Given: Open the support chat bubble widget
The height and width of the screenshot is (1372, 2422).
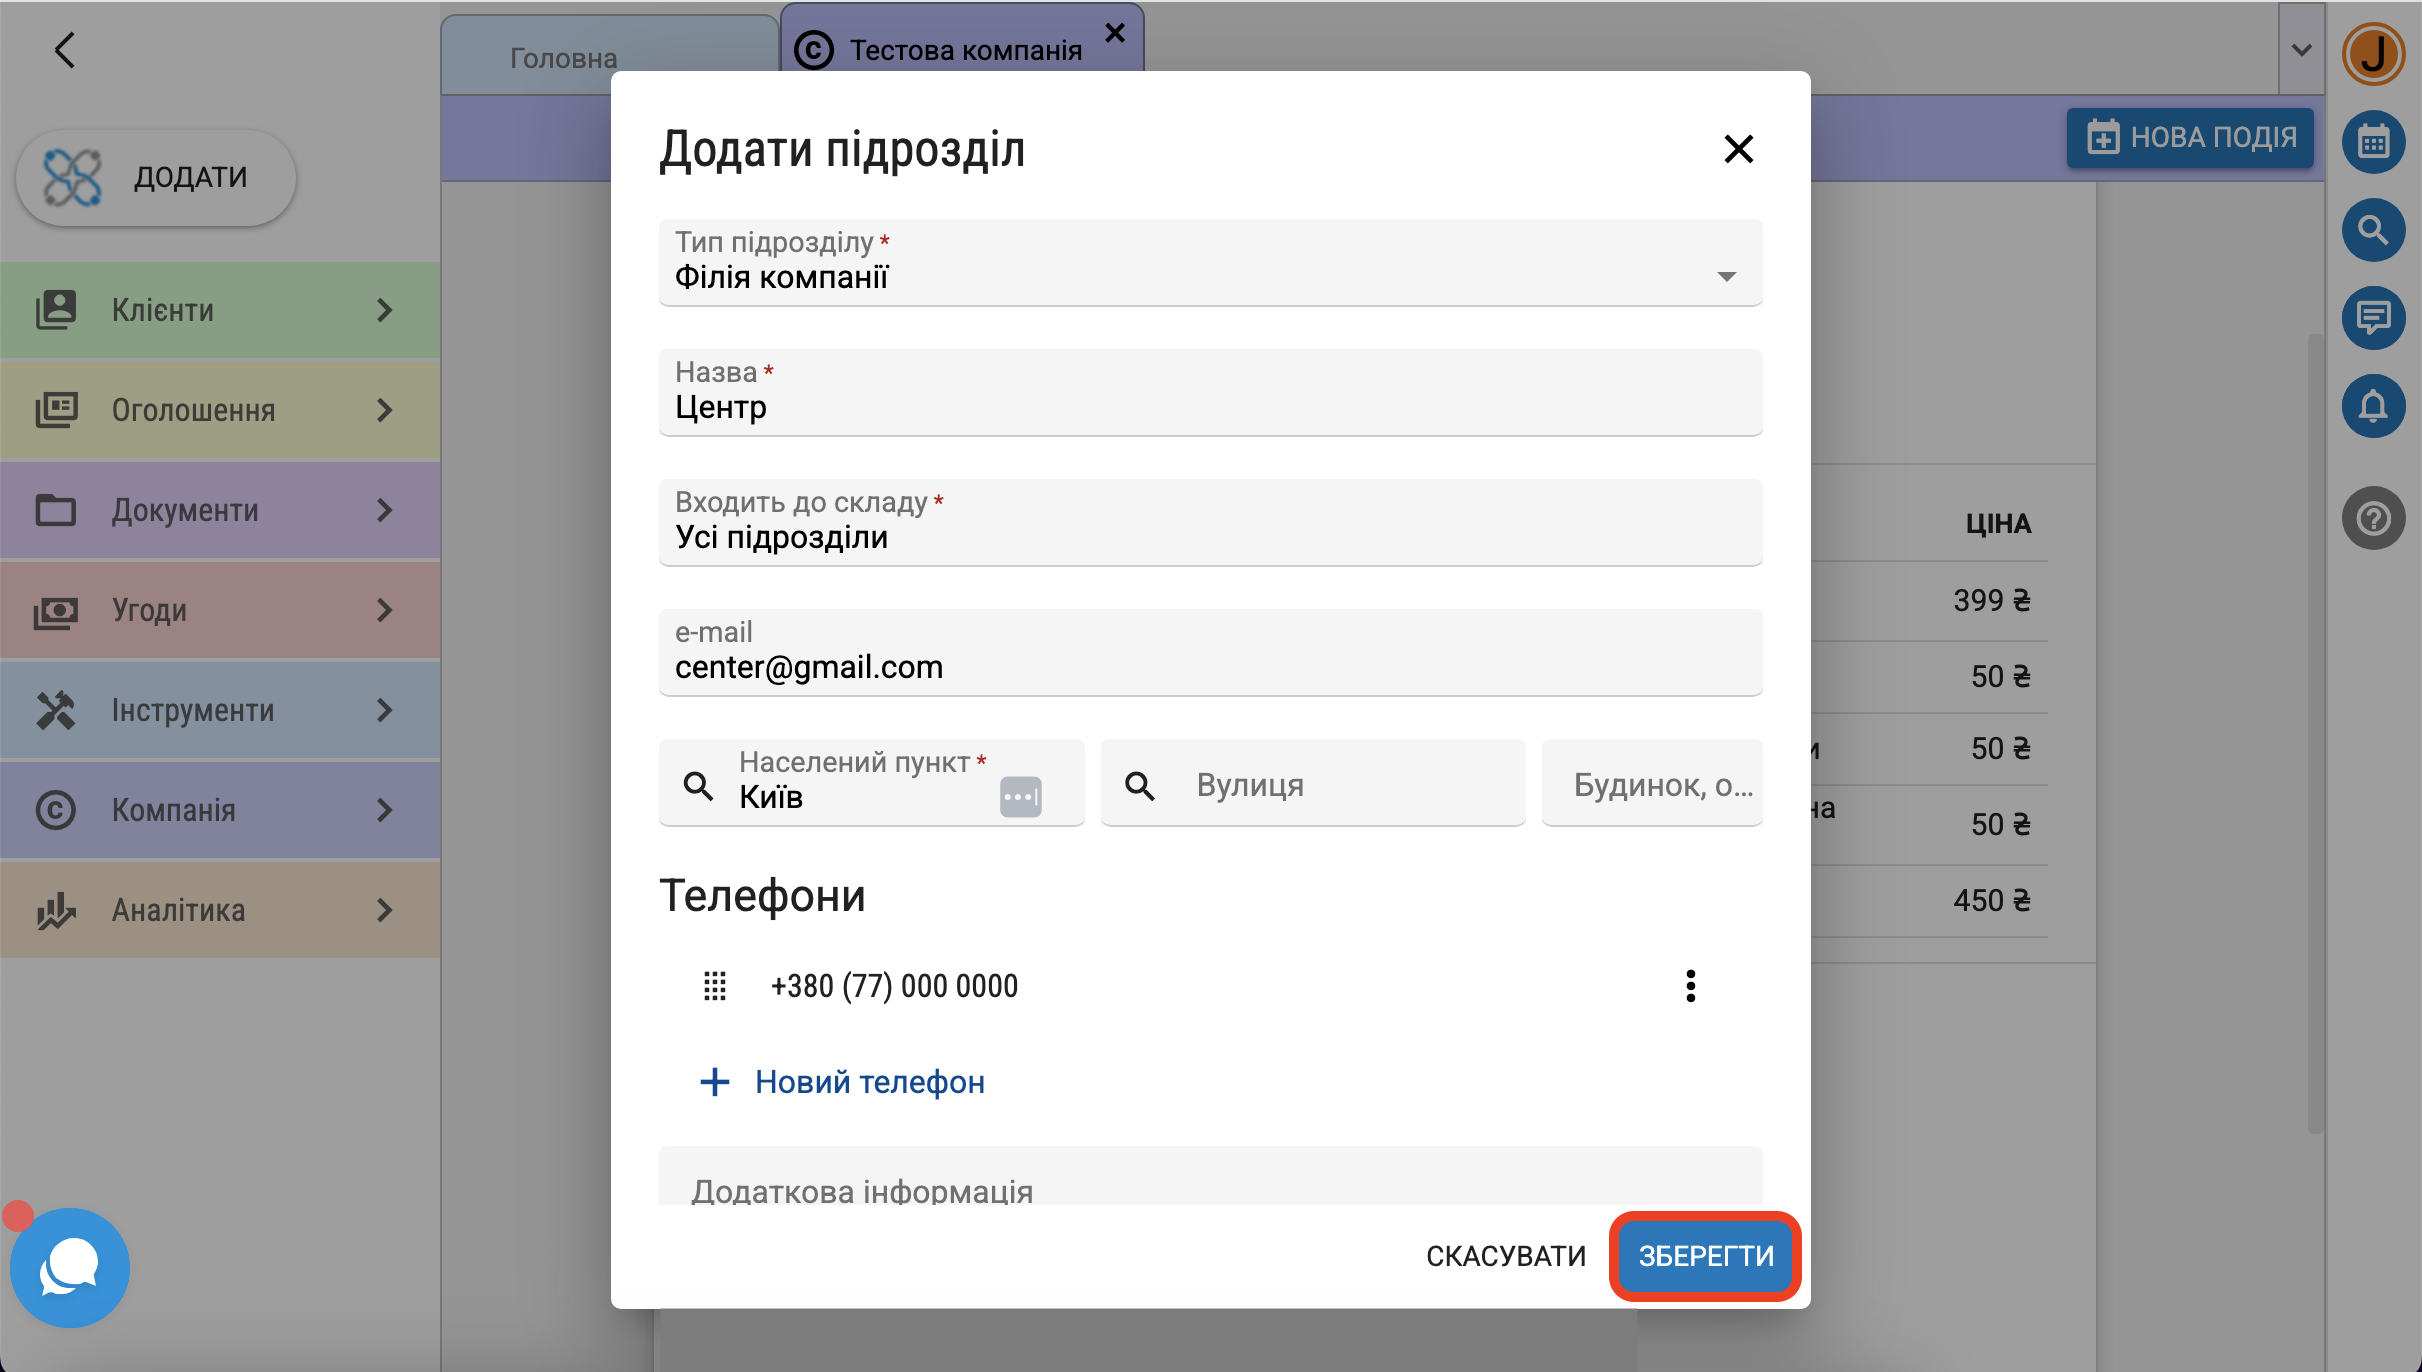Looking at the screenshot, I should tap(70, 1267).
